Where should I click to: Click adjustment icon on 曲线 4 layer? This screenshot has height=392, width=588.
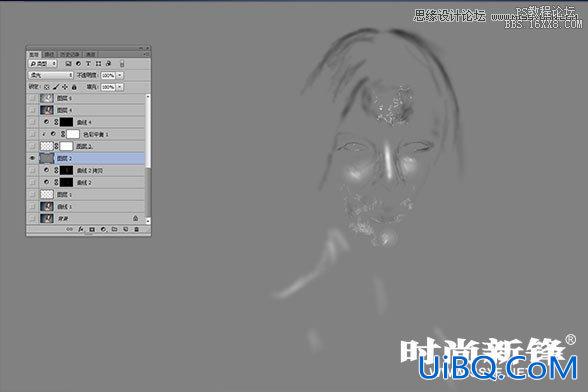46,122
